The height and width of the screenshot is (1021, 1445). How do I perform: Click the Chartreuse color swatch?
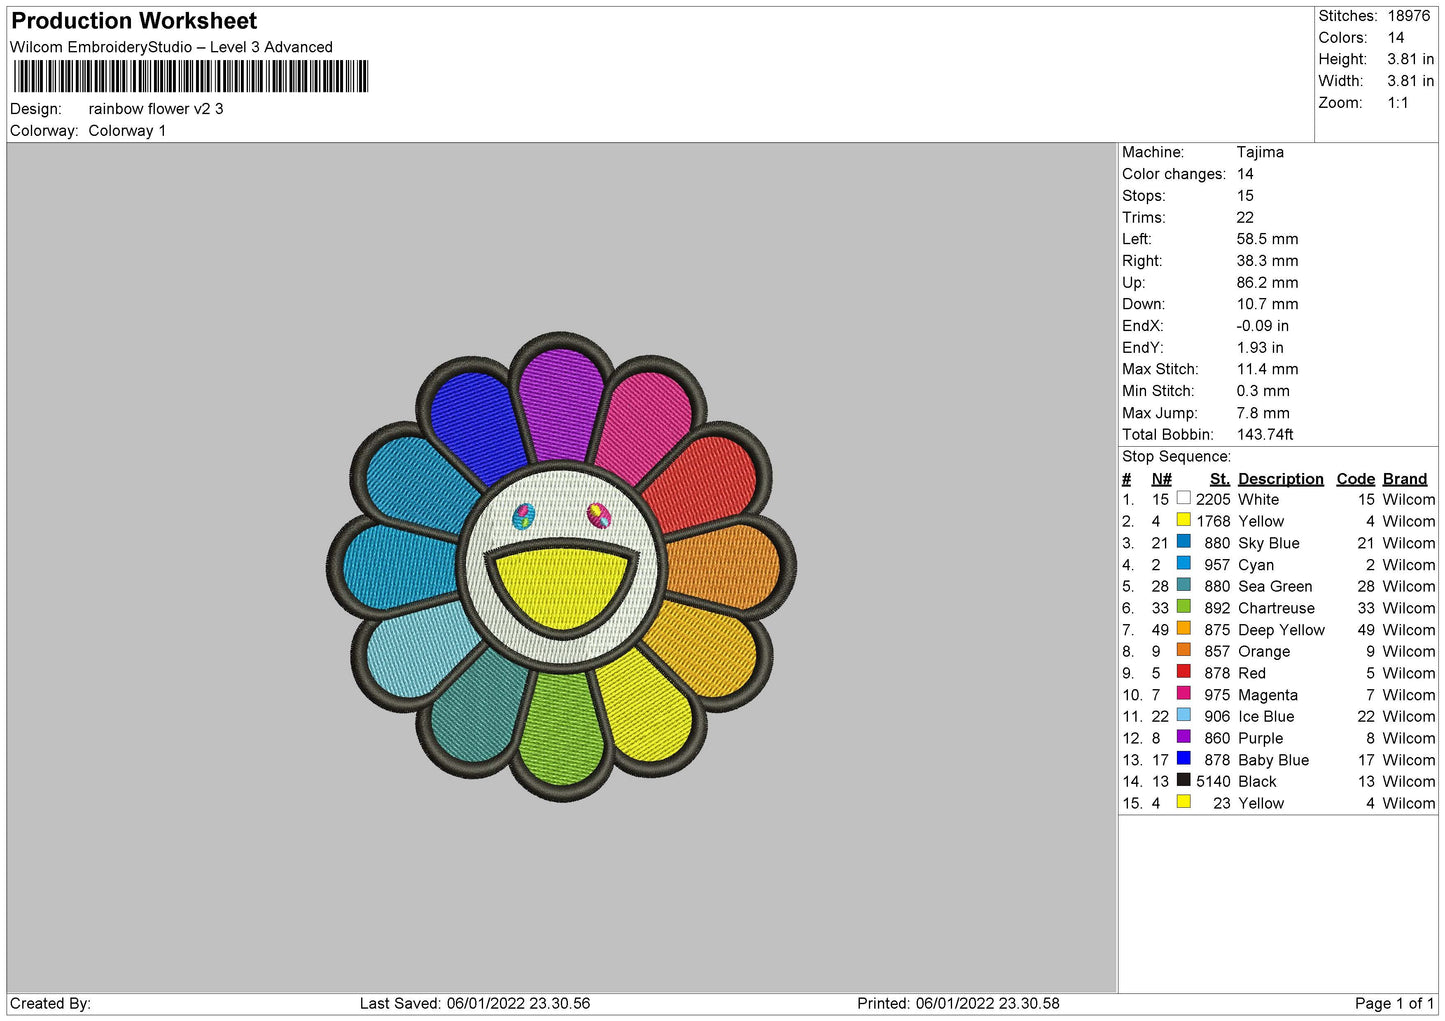click(x=1183, y=607)
